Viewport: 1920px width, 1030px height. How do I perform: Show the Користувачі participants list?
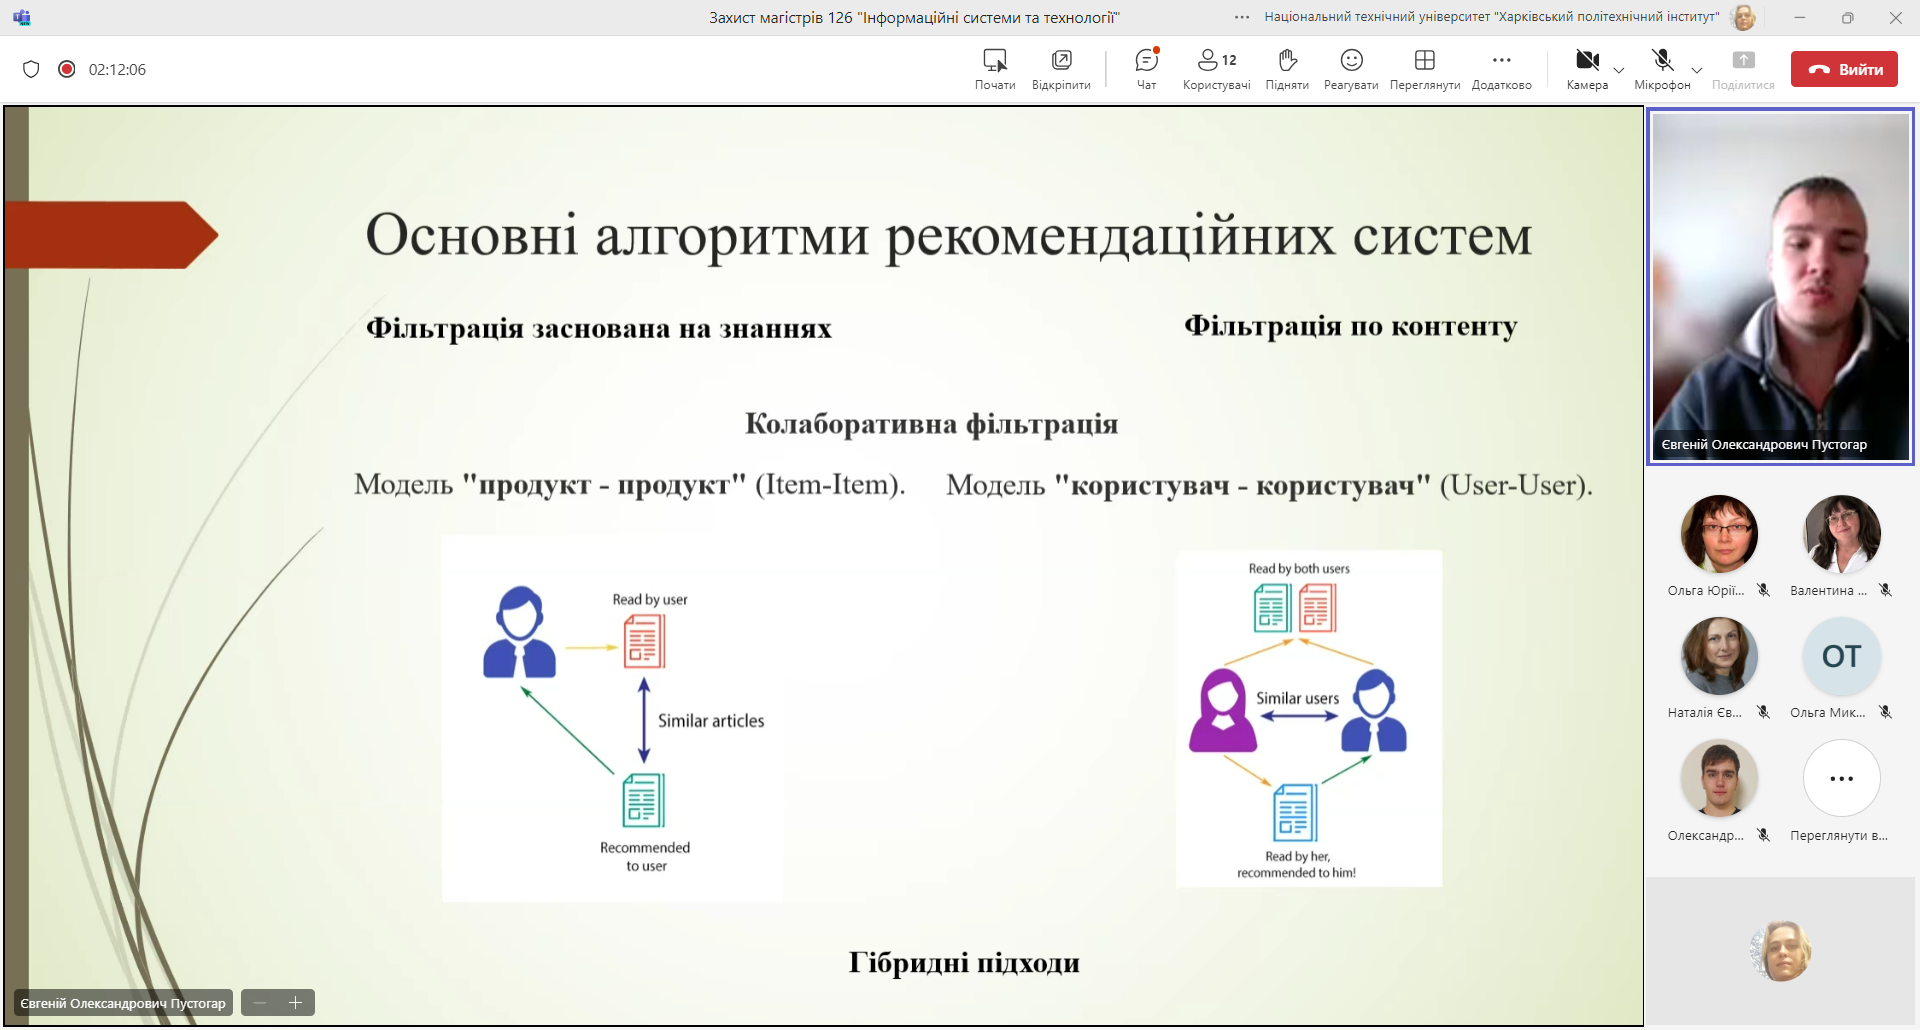pos(1216,69)
